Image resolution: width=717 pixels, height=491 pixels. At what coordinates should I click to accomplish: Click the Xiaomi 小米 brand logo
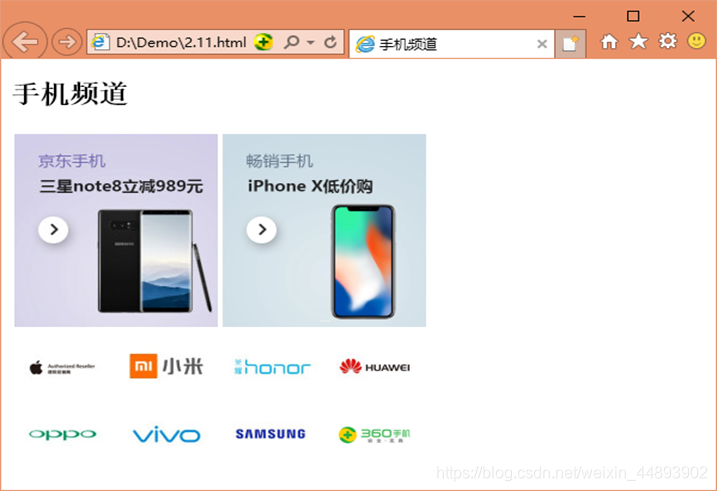click(x=166, y=366)
